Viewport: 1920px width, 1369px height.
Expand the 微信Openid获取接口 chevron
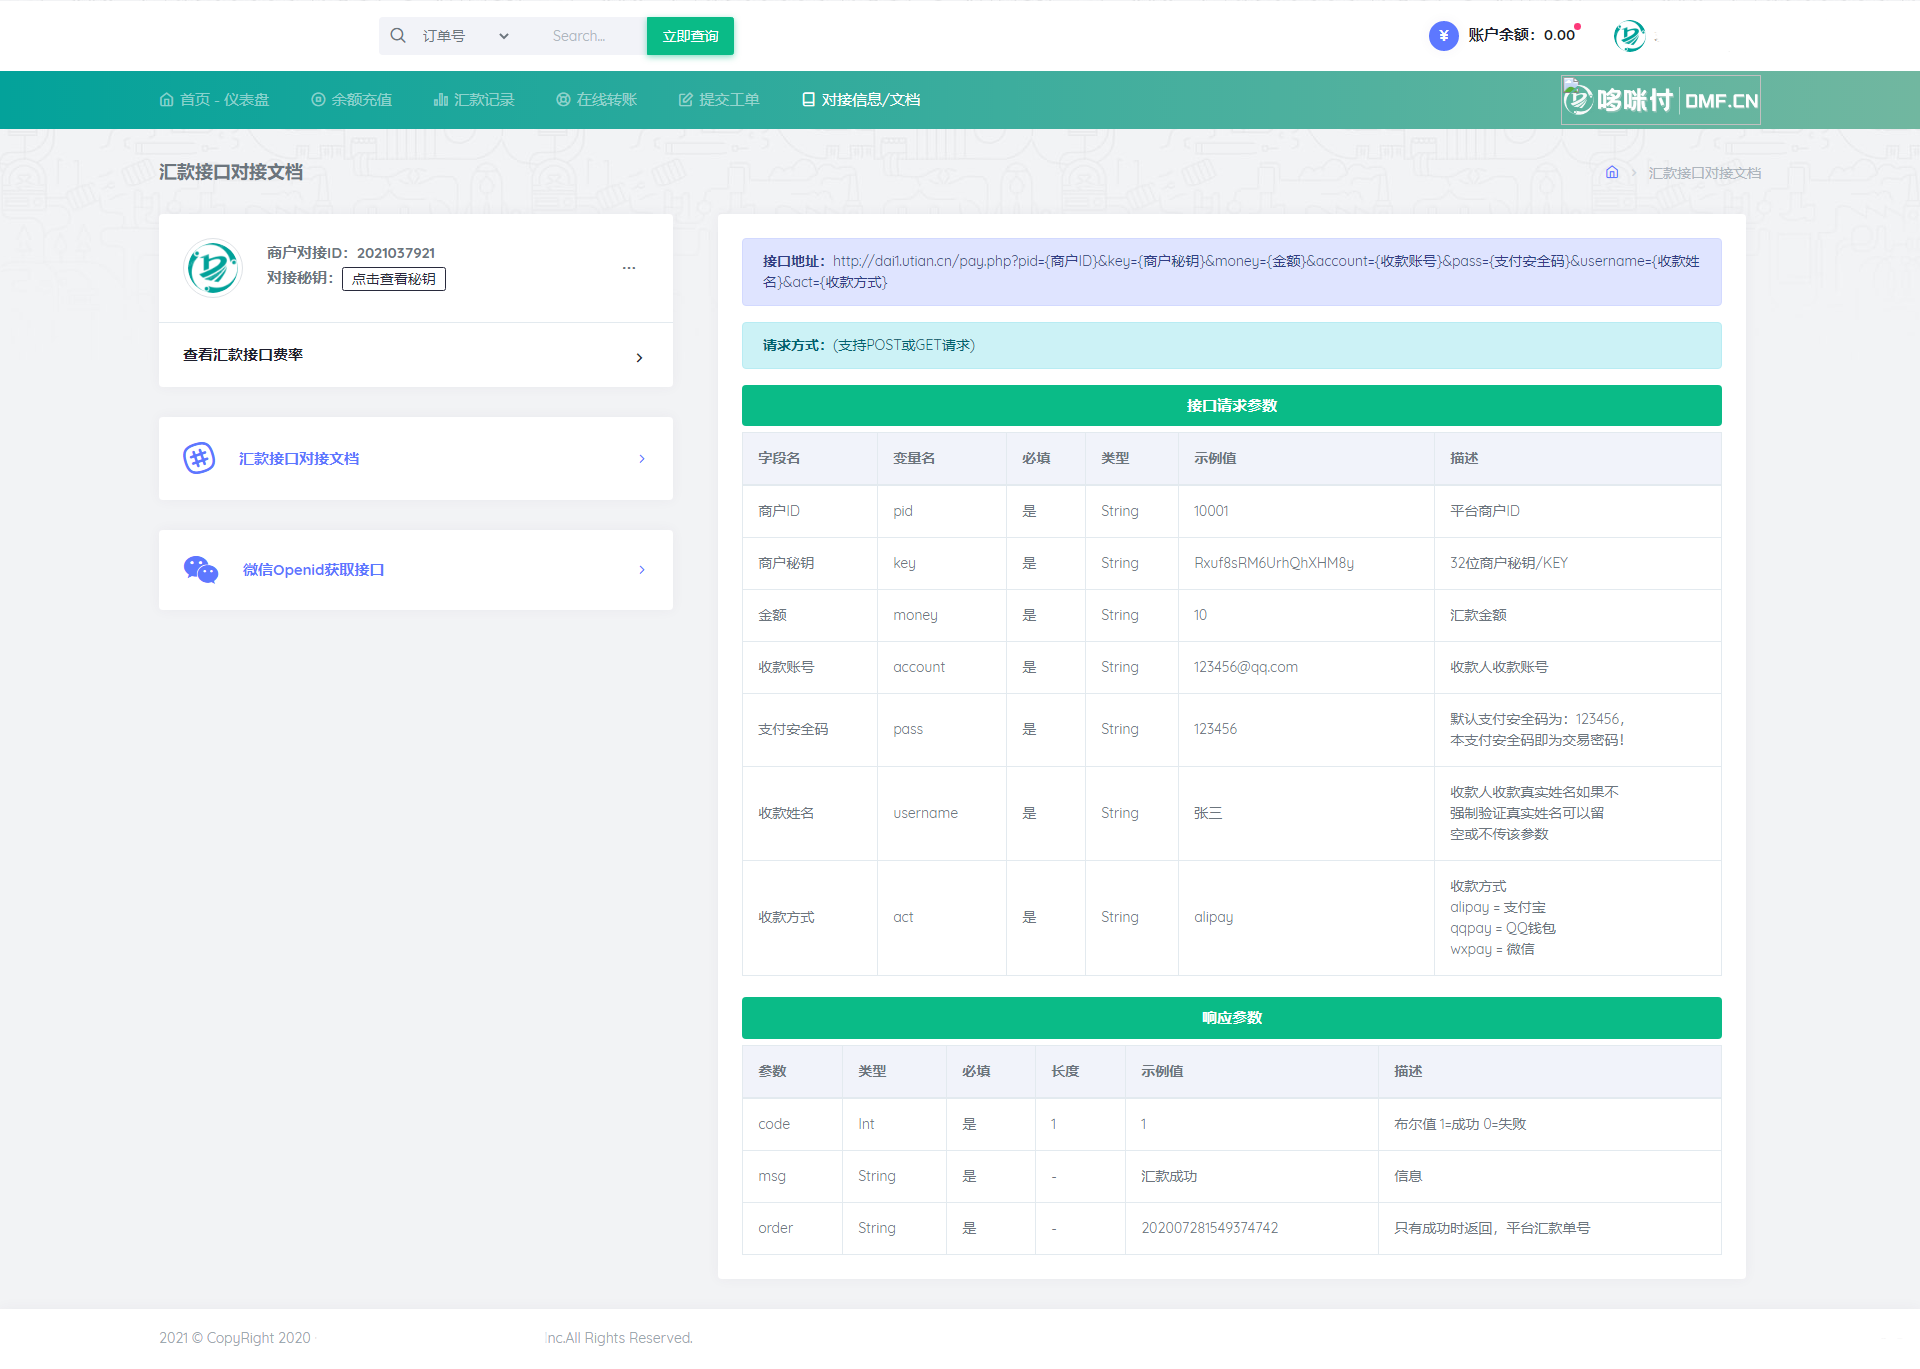642,570
